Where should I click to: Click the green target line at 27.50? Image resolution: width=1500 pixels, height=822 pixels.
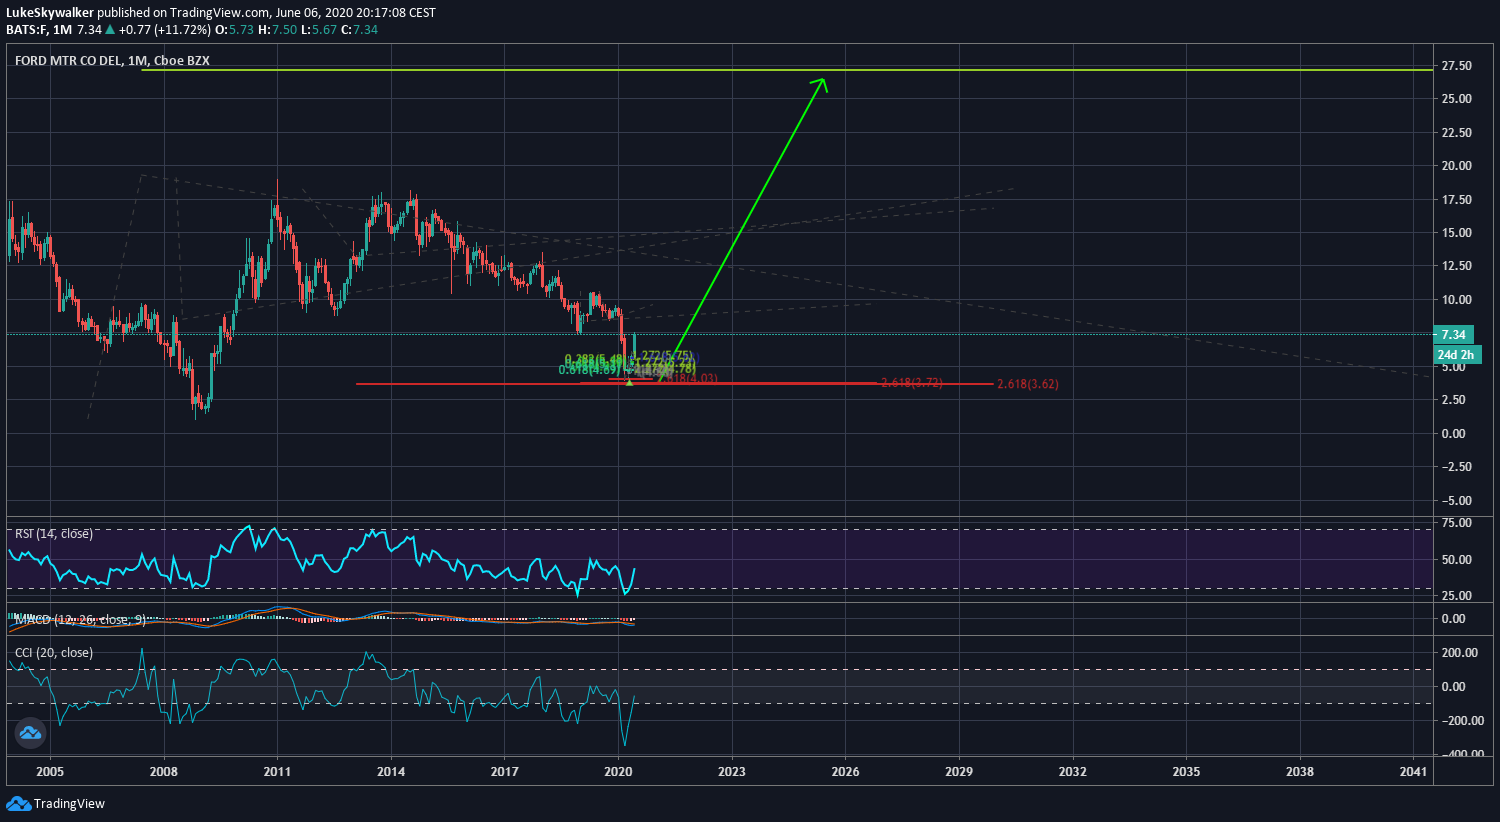(787, 70)
